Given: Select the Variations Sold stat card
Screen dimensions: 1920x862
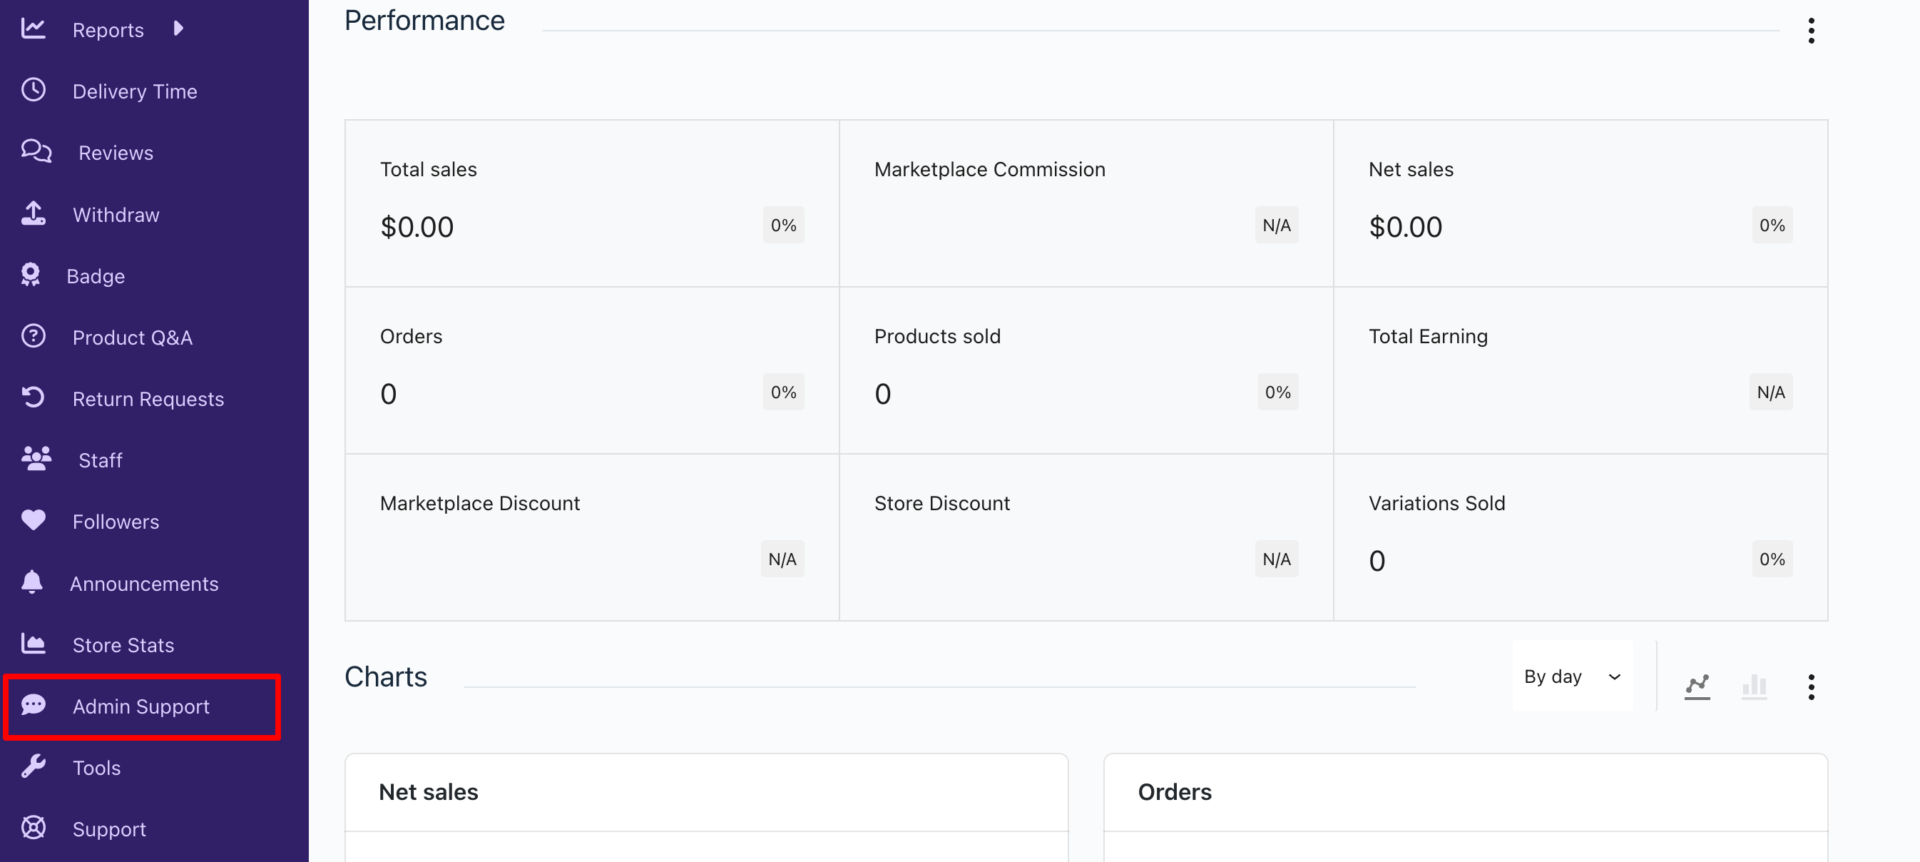Looking at the screenshot, I should (x=1580, y=538).
